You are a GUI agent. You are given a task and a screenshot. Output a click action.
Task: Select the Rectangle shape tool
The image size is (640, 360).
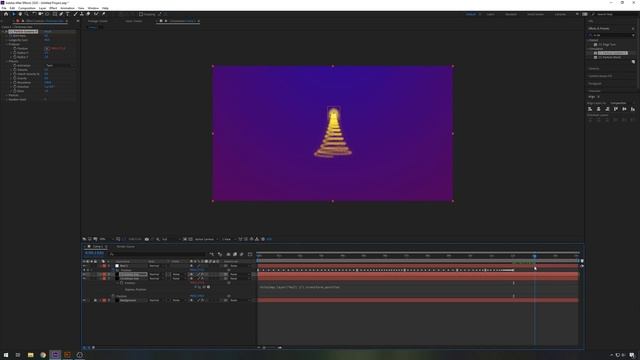(55, 14)
